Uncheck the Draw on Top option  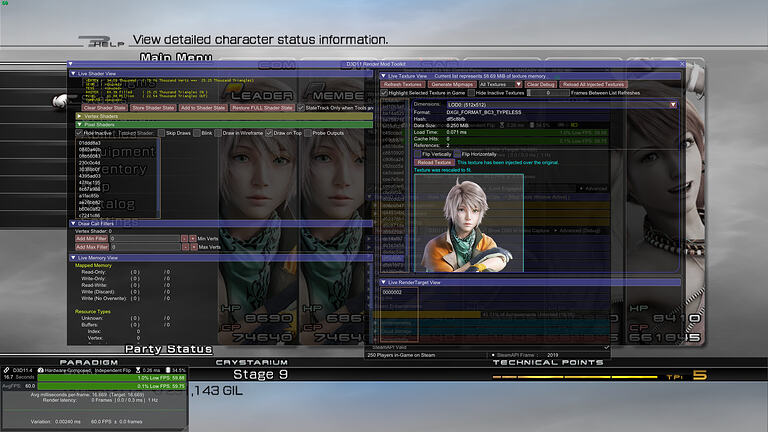coord(269,133)
